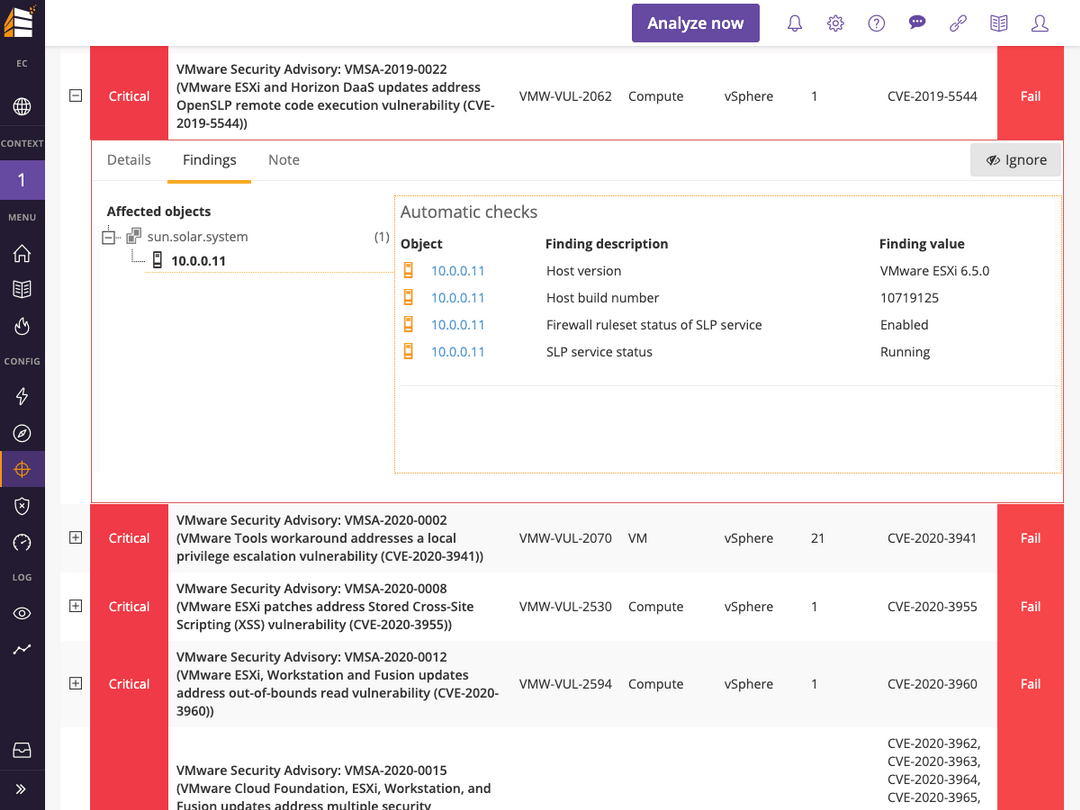1080x810 pixels.
Task: Expand the VMSA-2020-0002 advisory row
Action: (75, 537)
